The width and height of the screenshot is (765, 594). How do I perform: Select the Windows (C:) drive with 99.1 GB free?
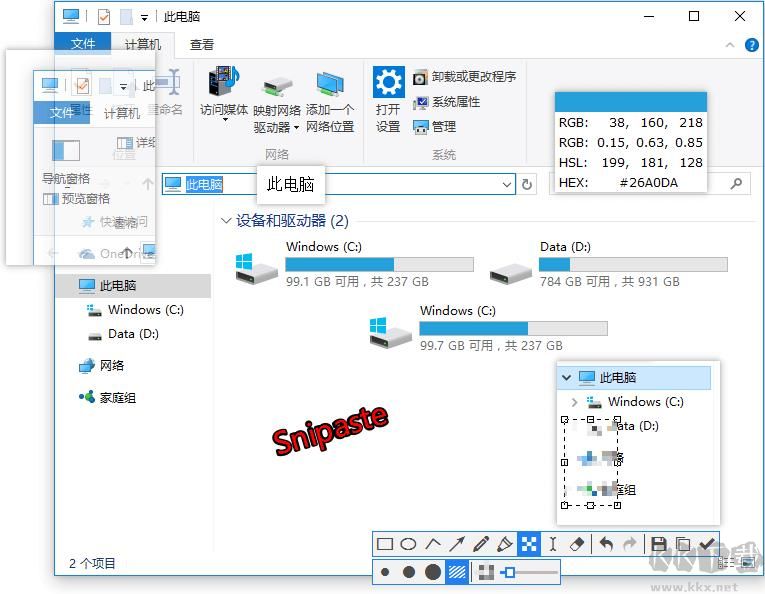(x=353, y=264)
